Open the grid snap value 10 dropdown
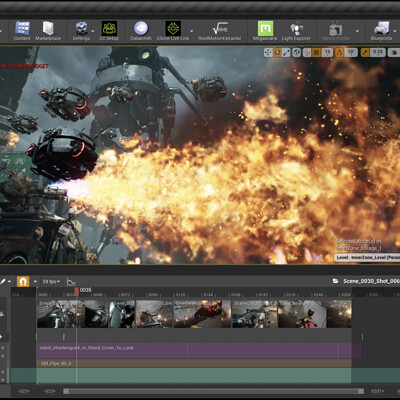 coord(327,52)
